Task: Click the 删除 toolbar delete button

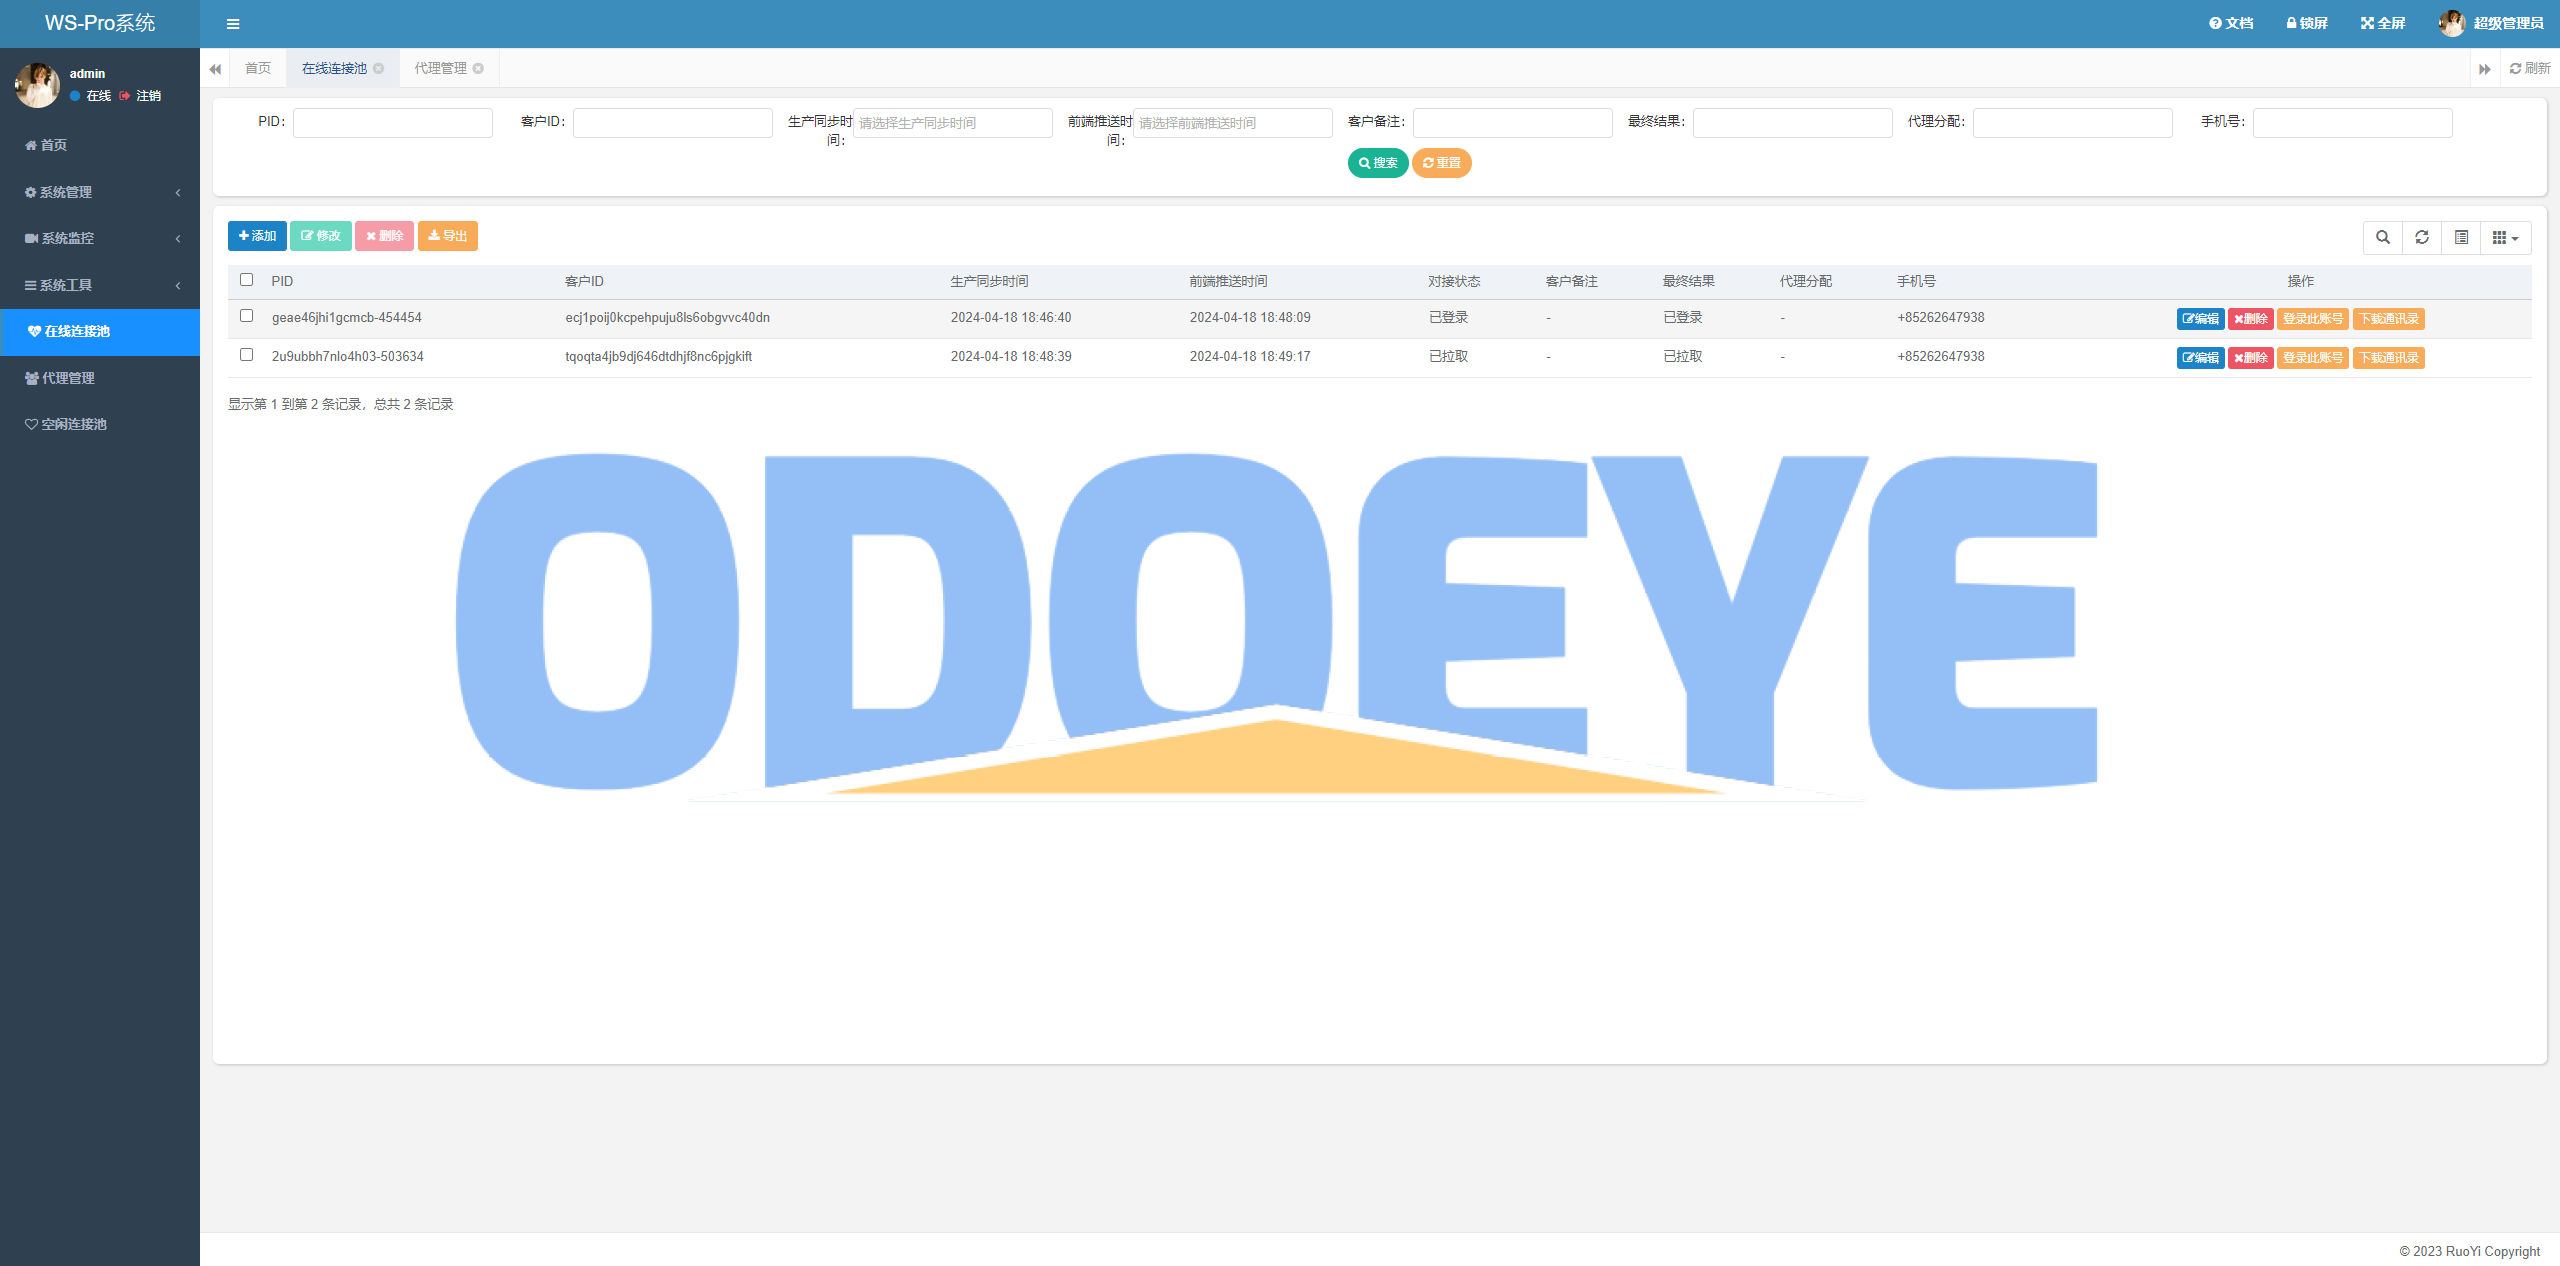Action: (x=384, y=236)
